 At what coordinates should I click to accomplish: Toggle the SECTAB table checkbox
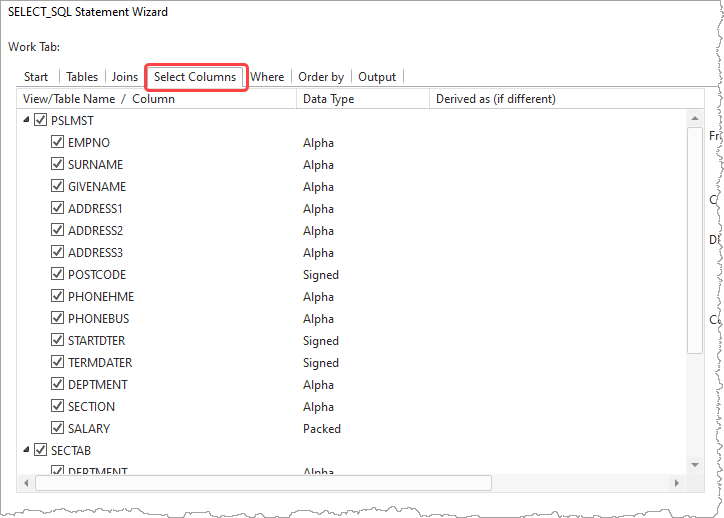click(40, 450)
